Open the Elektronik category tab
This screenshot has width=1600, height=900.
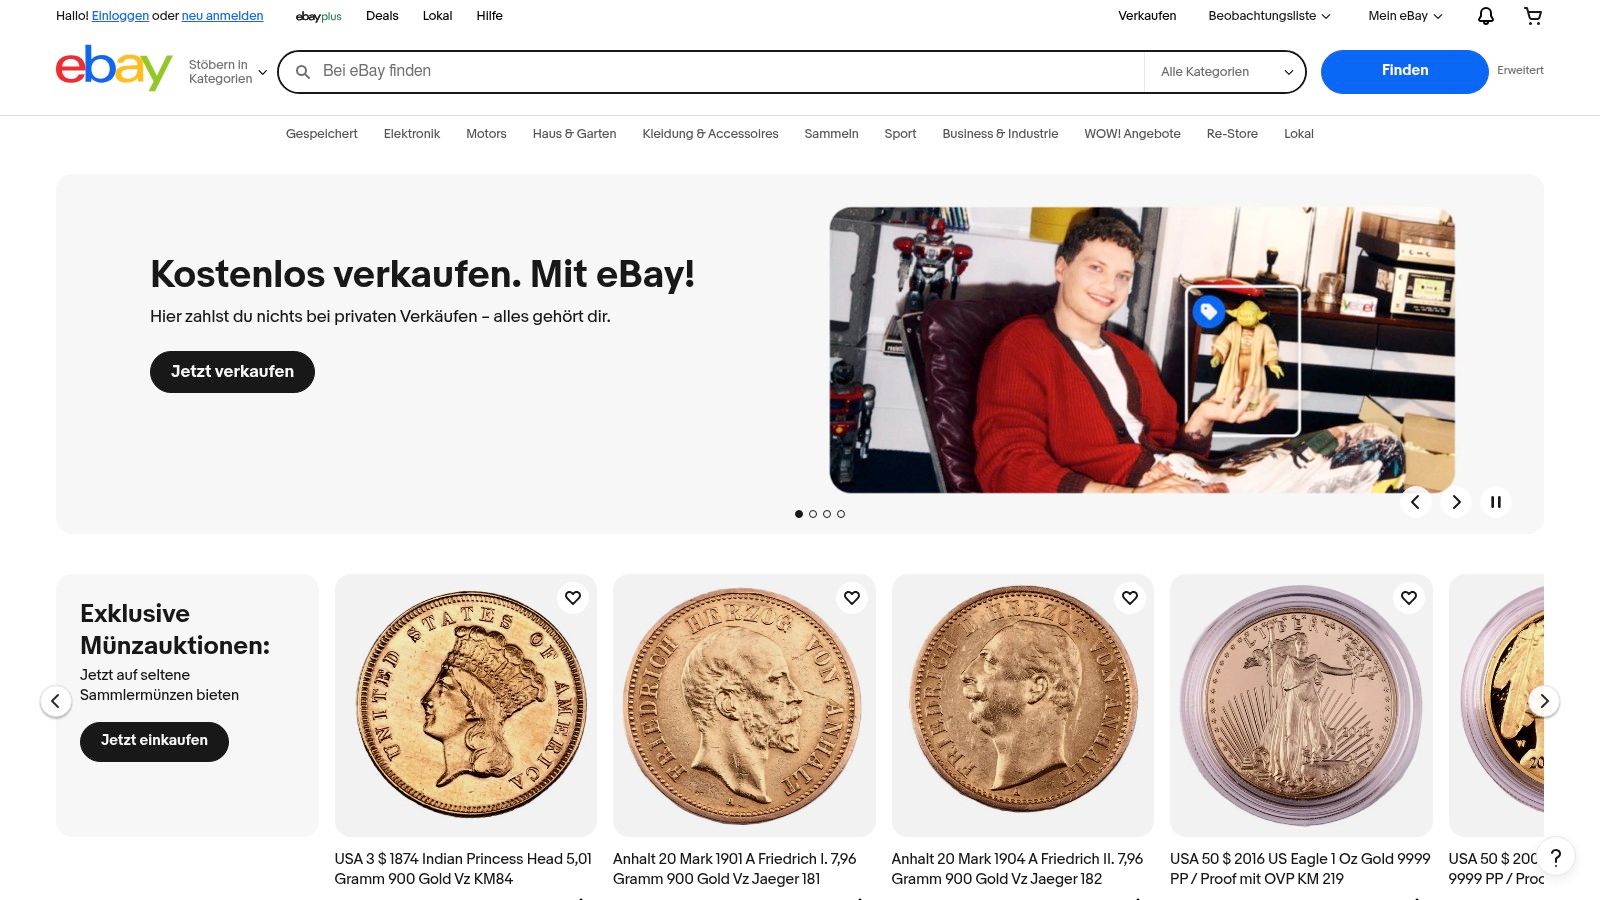click(412, 134)
